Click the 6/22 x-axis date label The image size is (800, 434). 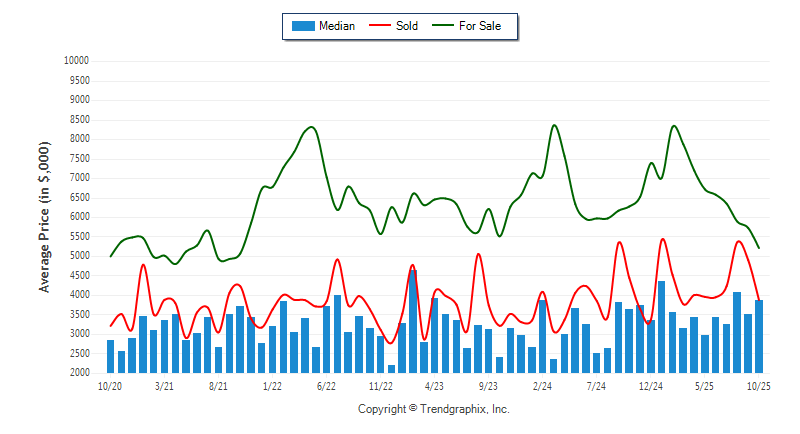[x=326, y=385]
